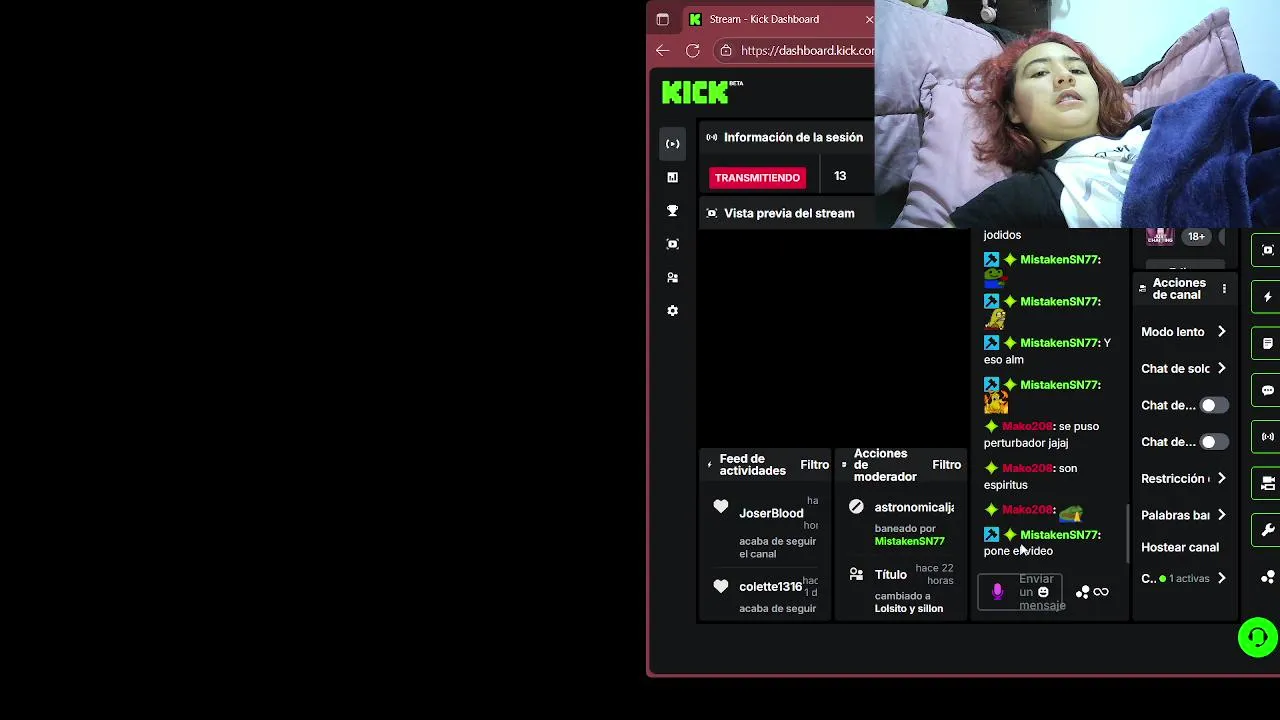This screenshot has height=720, width=1280.
Task: Click the lock icon in the address bar
Action: click(x=726, y=50)
